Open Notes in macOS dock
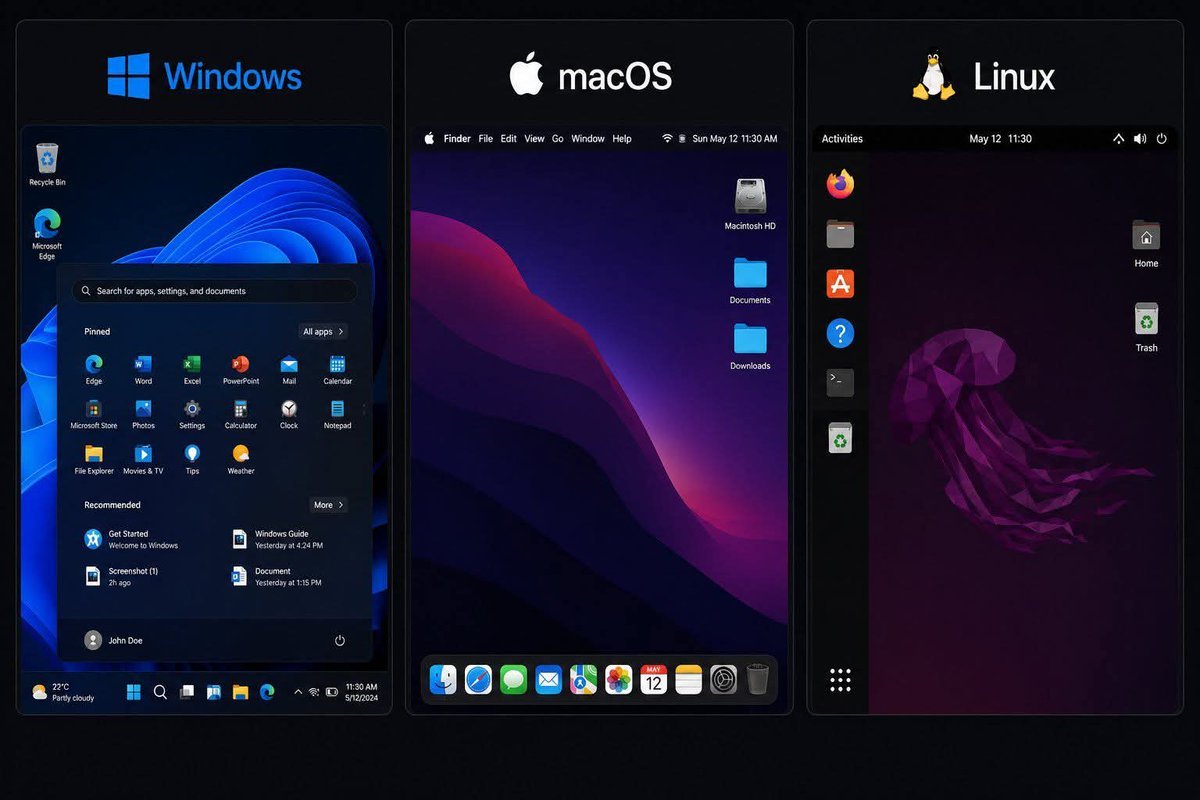Screen dimensions: 1200x800 688,680
